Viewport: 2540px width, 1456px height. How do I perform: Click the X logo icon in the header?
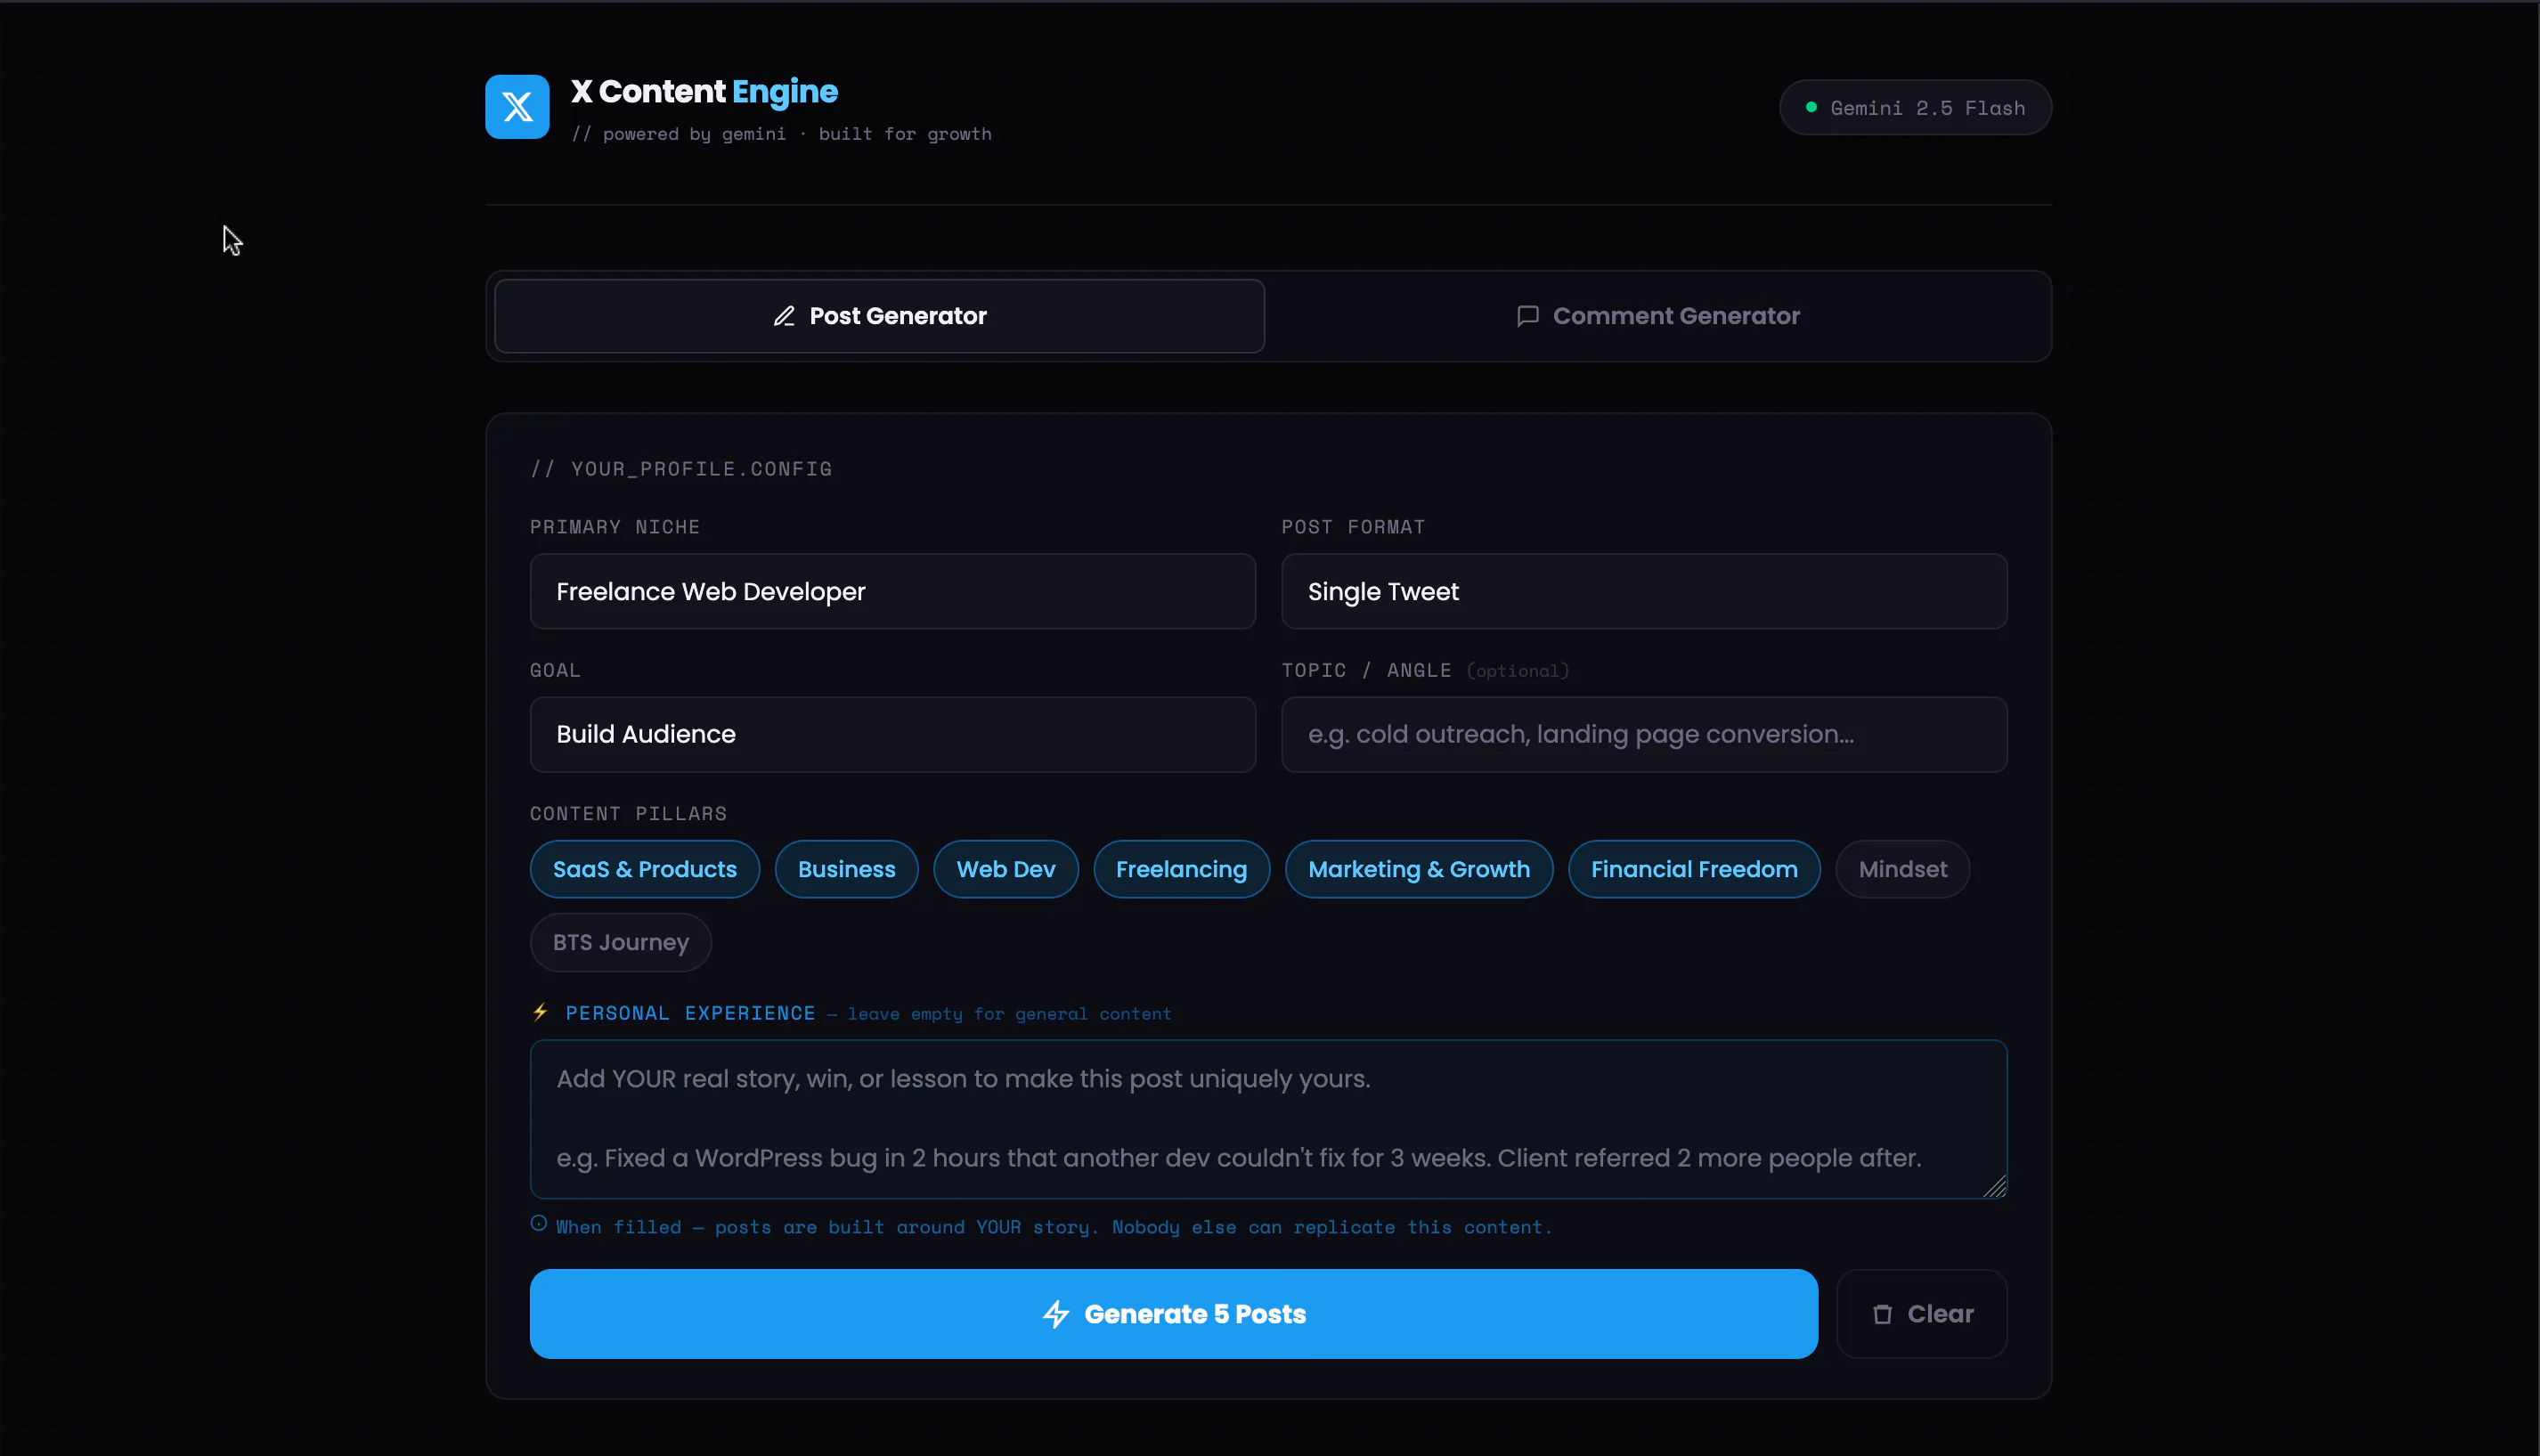pyautogui.click(x=516, y=106)
